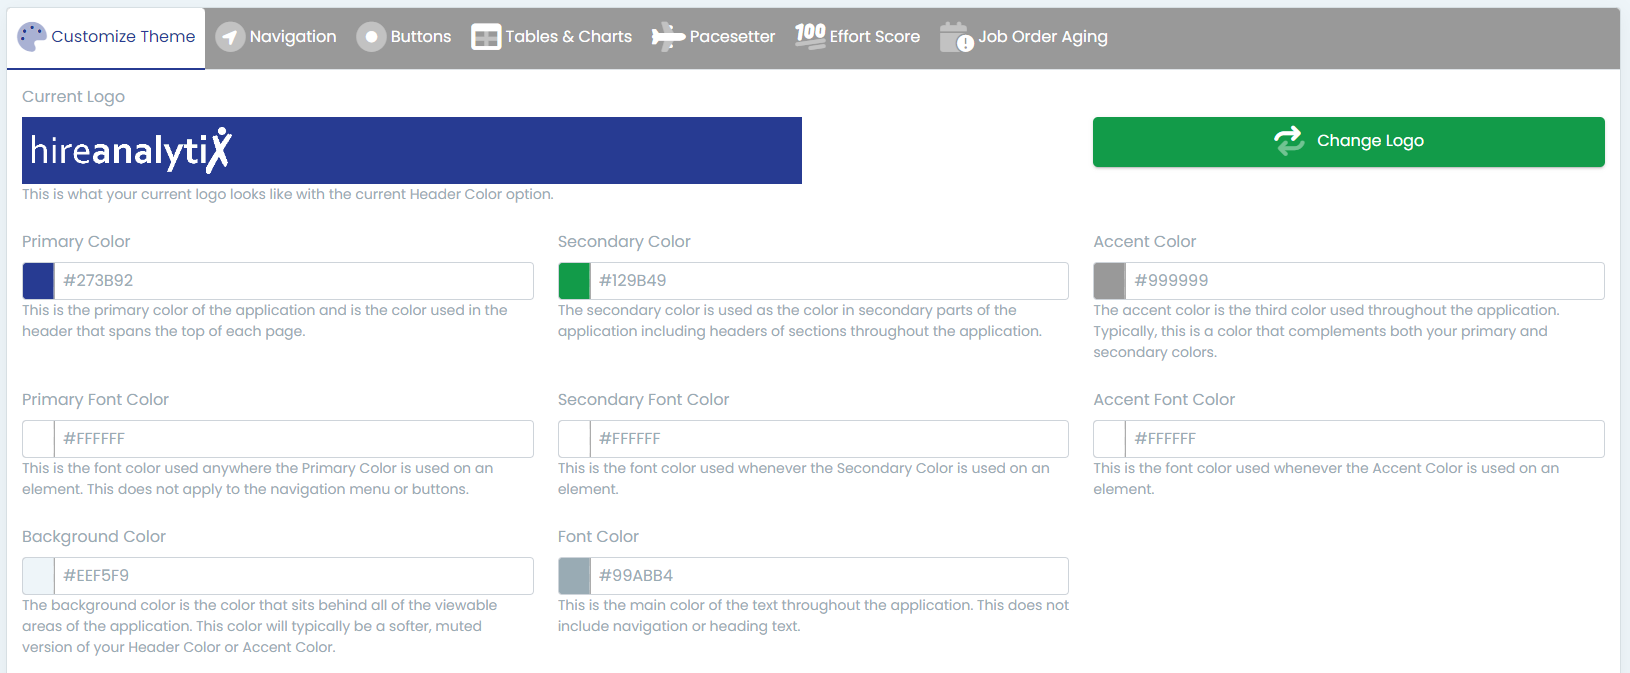Click the Secondary Color label
Image resolution: width=1630 pixels, height=673 pixels.
tap(624, 242)
